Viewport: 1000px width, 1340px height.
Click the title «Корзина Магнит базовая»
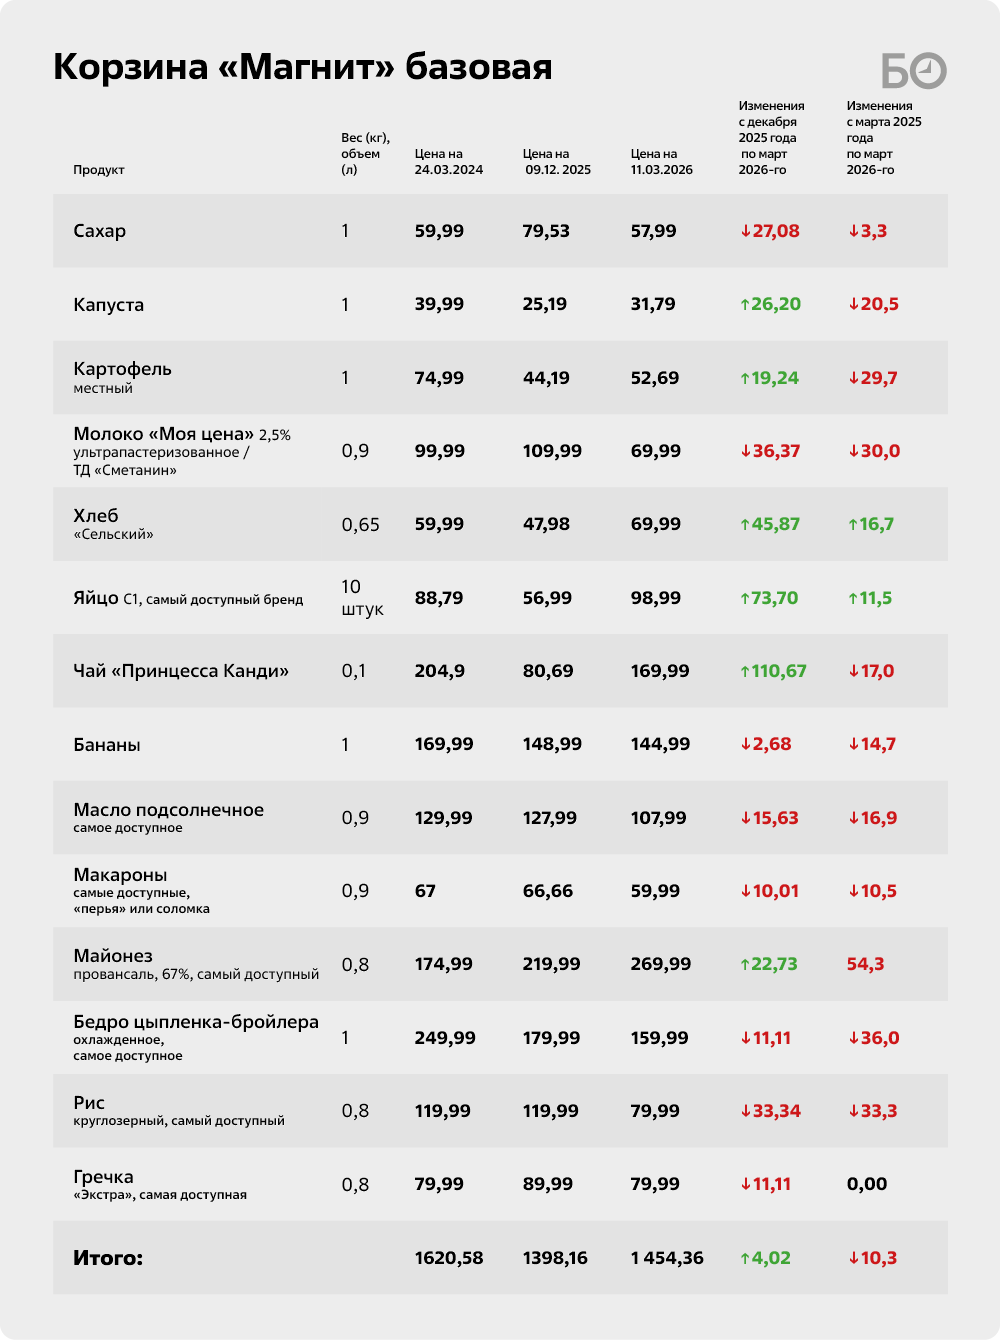[302, 67]
